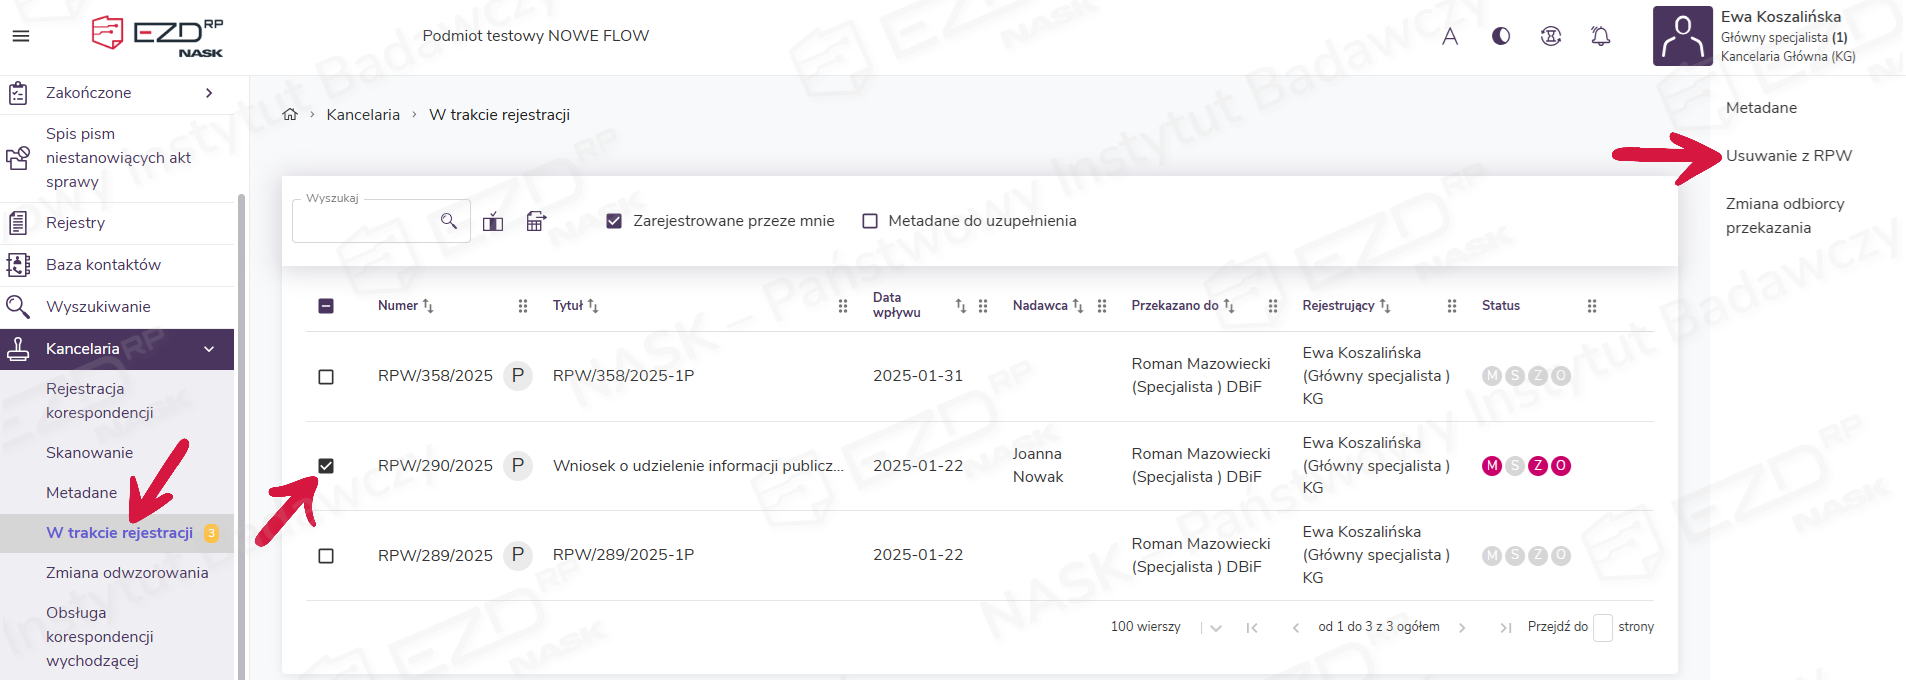This screenshot has height=680, width=1906.
Task: Click the font size A icon
Action: tap(1449, 37)
